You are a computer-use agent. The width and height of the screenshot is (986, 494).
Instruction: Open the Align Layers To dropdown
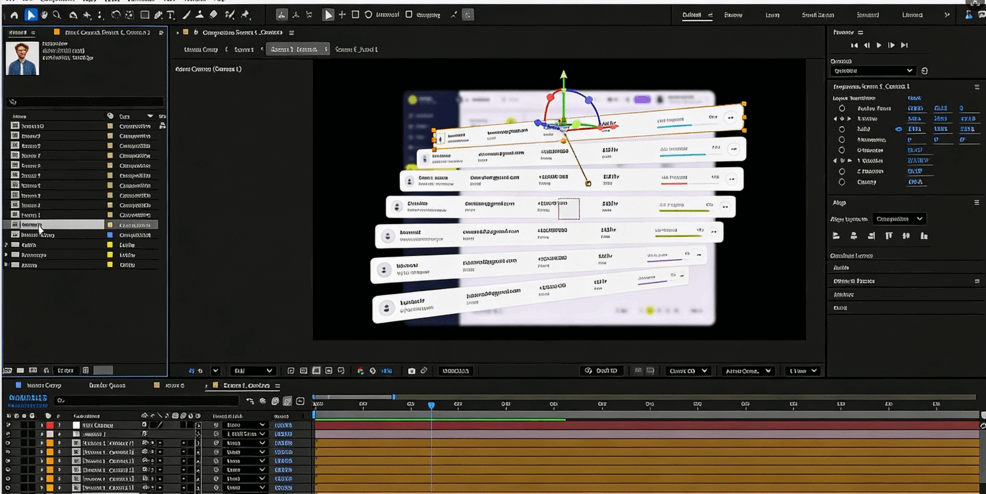point(898,218)
